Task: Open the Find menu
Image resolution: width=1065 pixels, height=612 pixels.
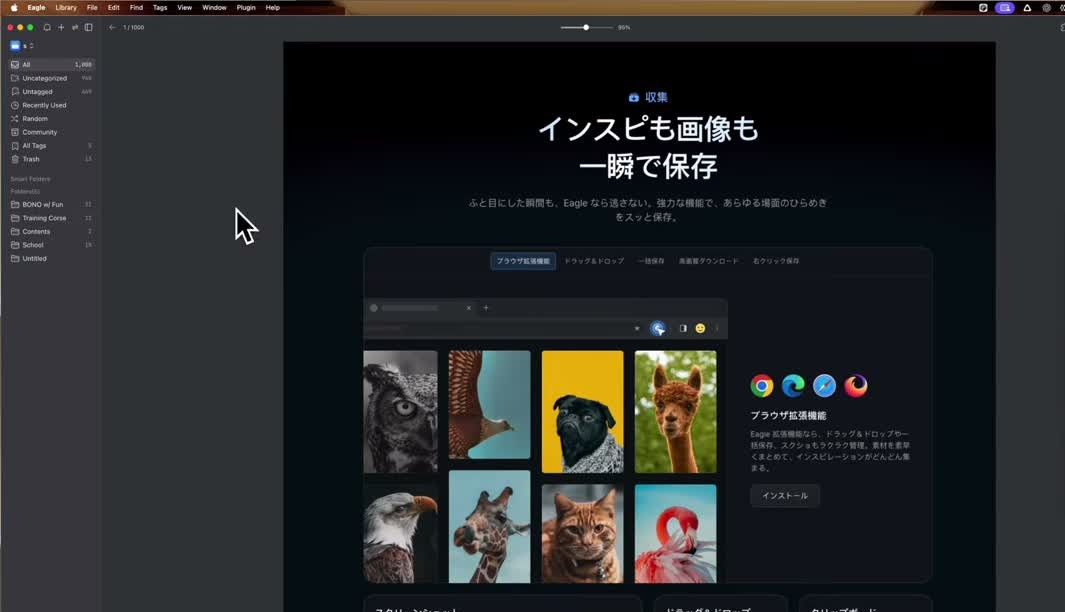Action: pyautogui.click(x=137, y=7)
